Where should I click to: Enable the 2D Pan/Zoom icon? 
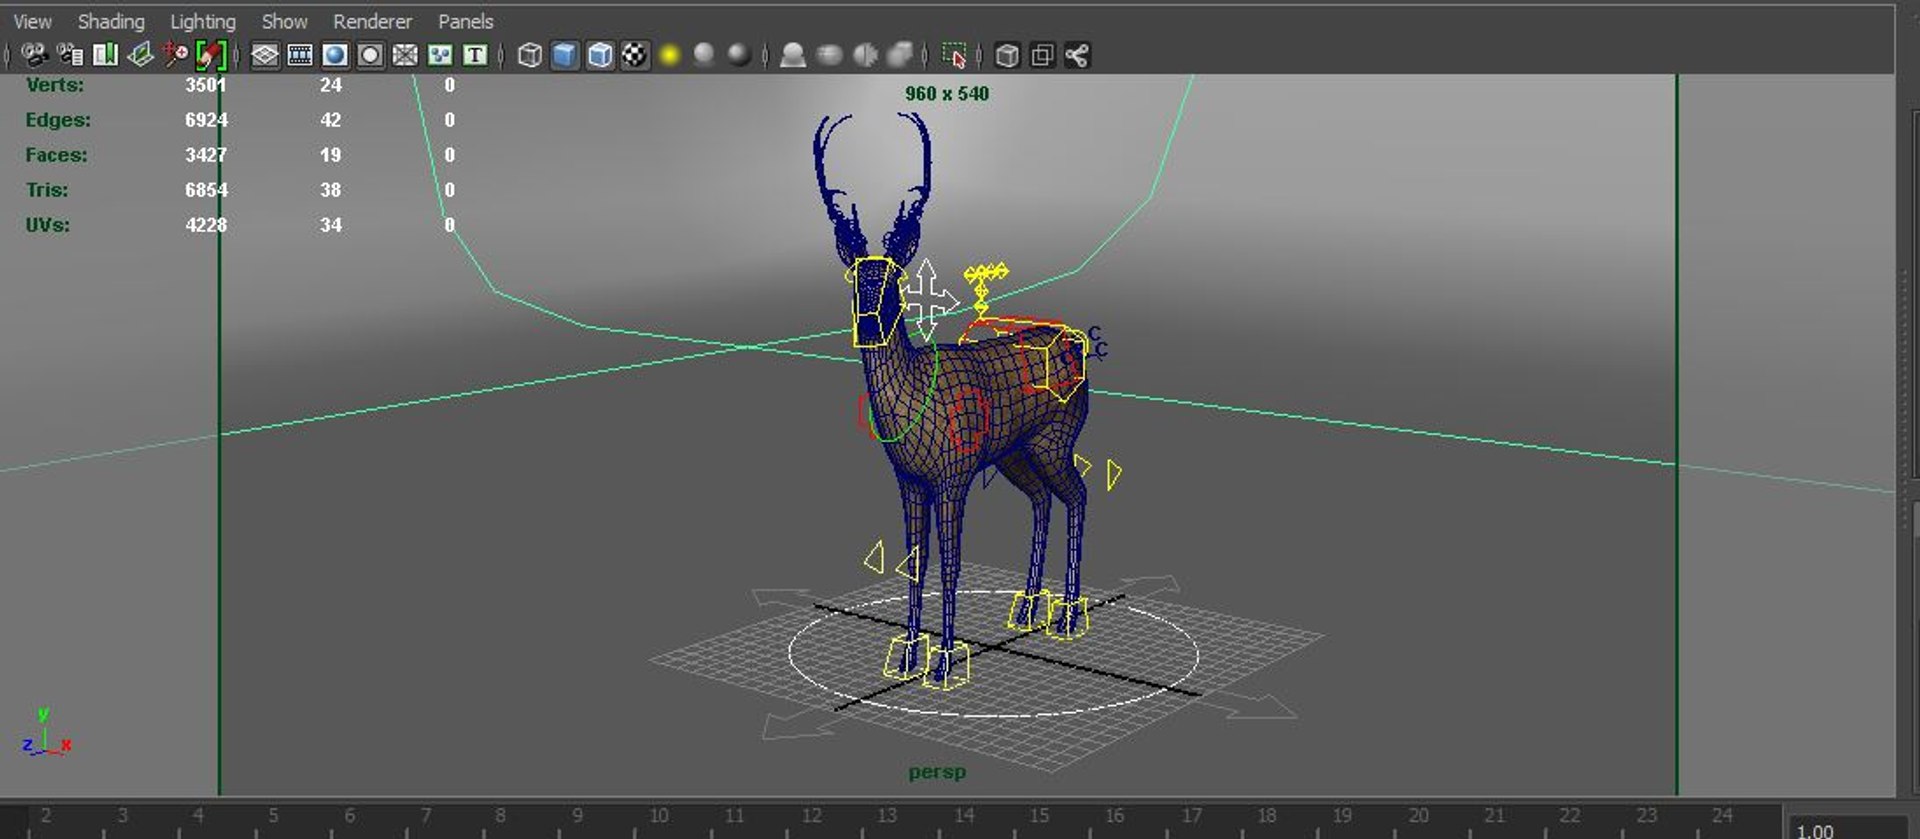(x=176, y=55)
